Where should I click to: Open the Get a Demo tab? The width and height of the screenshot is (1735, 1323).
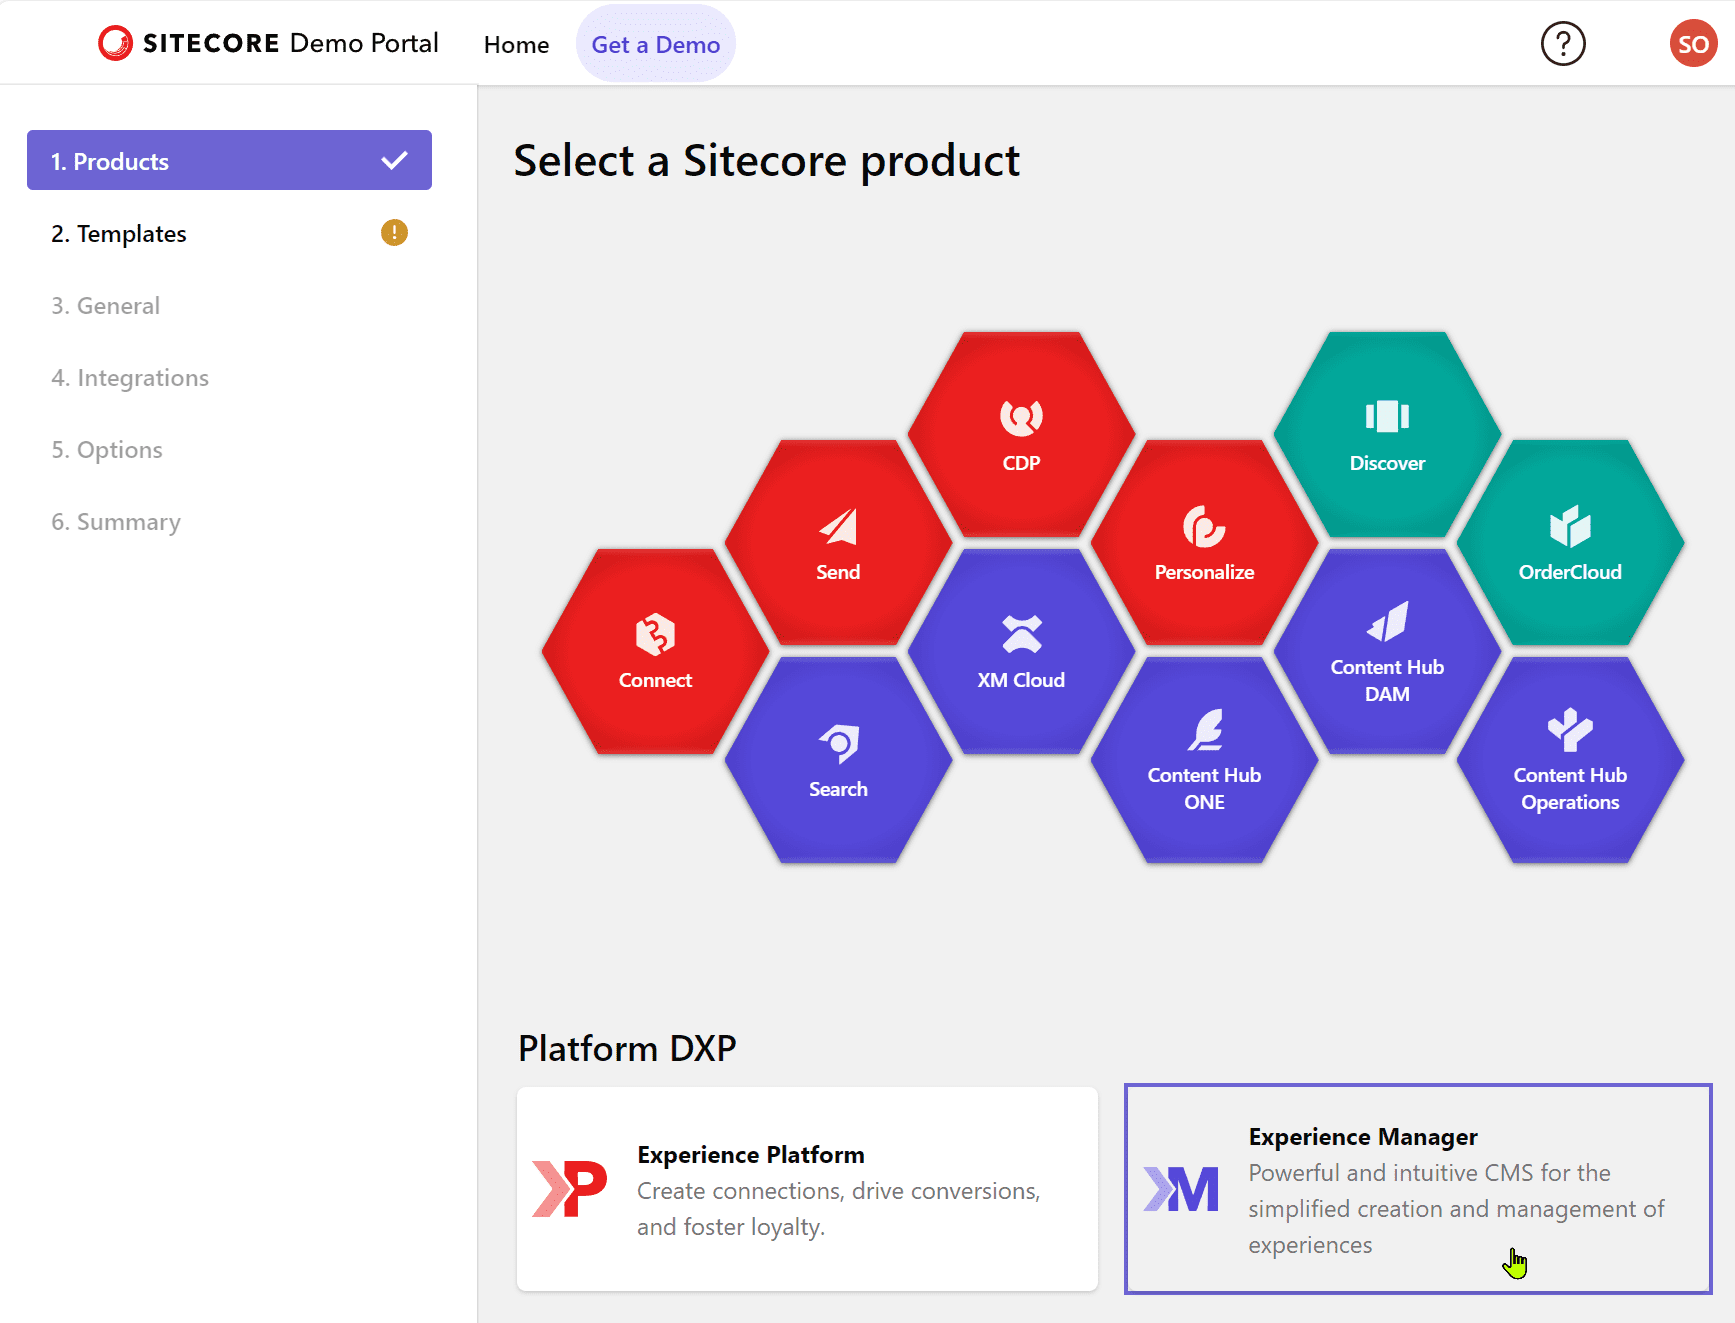(655, 45)
